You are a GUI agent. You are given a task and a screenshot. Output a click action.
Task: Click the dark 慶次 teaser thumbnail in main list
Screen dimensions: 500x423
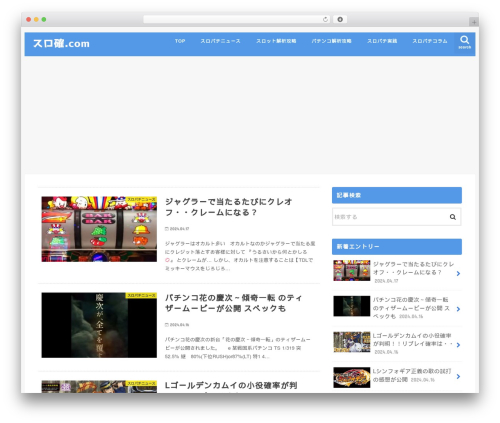[x=99, y=325]
